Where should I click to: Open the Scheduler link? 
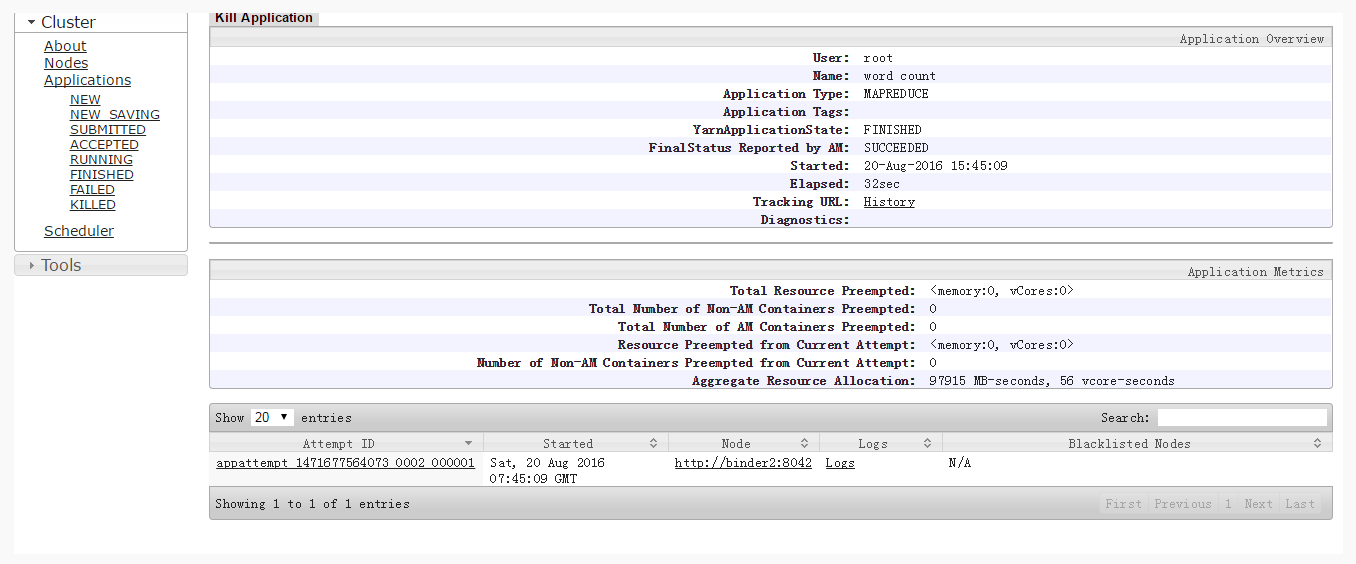tap(79, 231)
